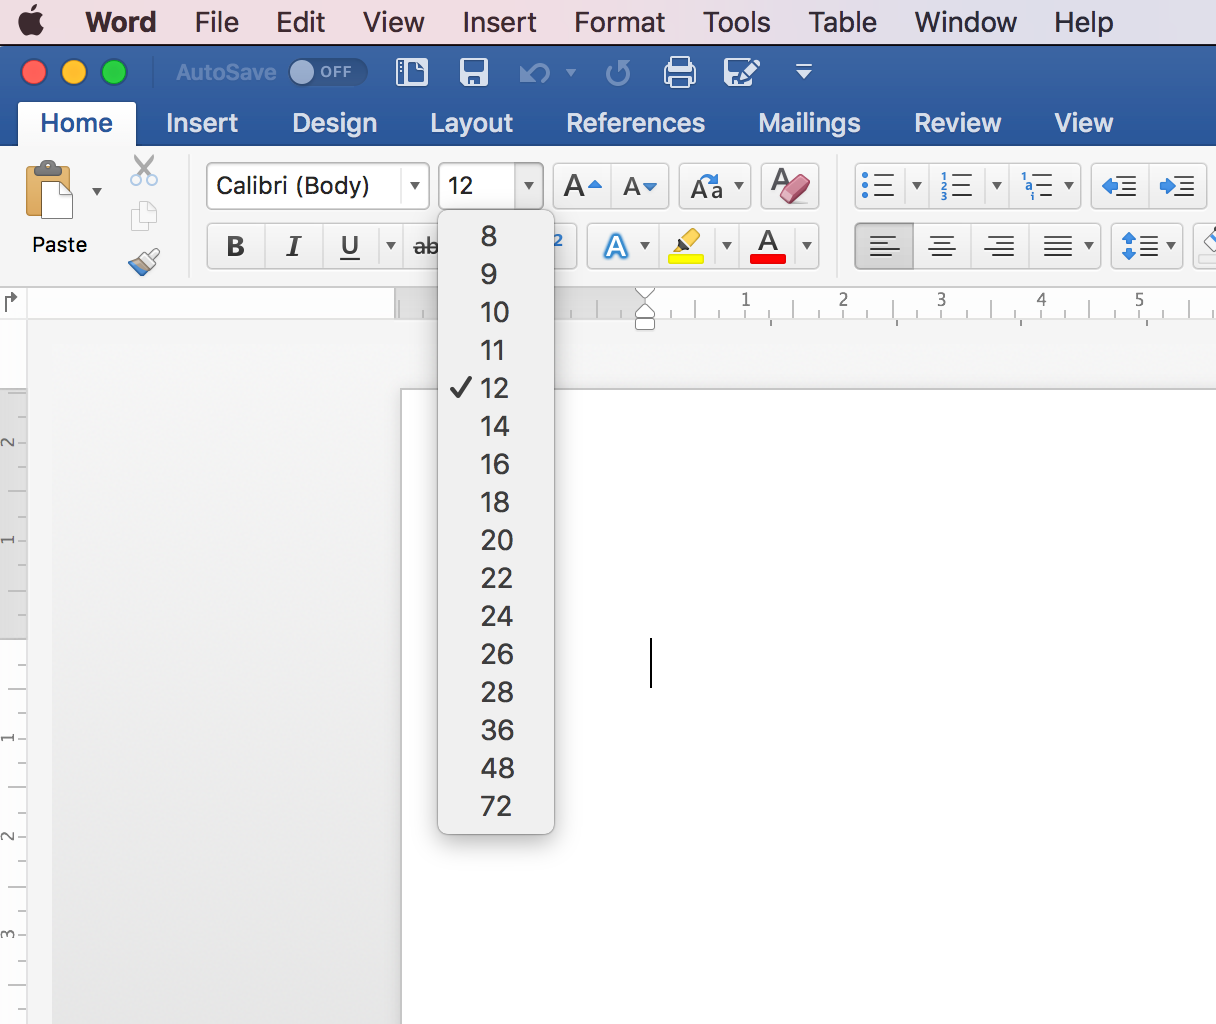The height and width of the screenshot is (1024, 1216).
Task: Click the Paste clipboard icon
Action: point(49,190)
